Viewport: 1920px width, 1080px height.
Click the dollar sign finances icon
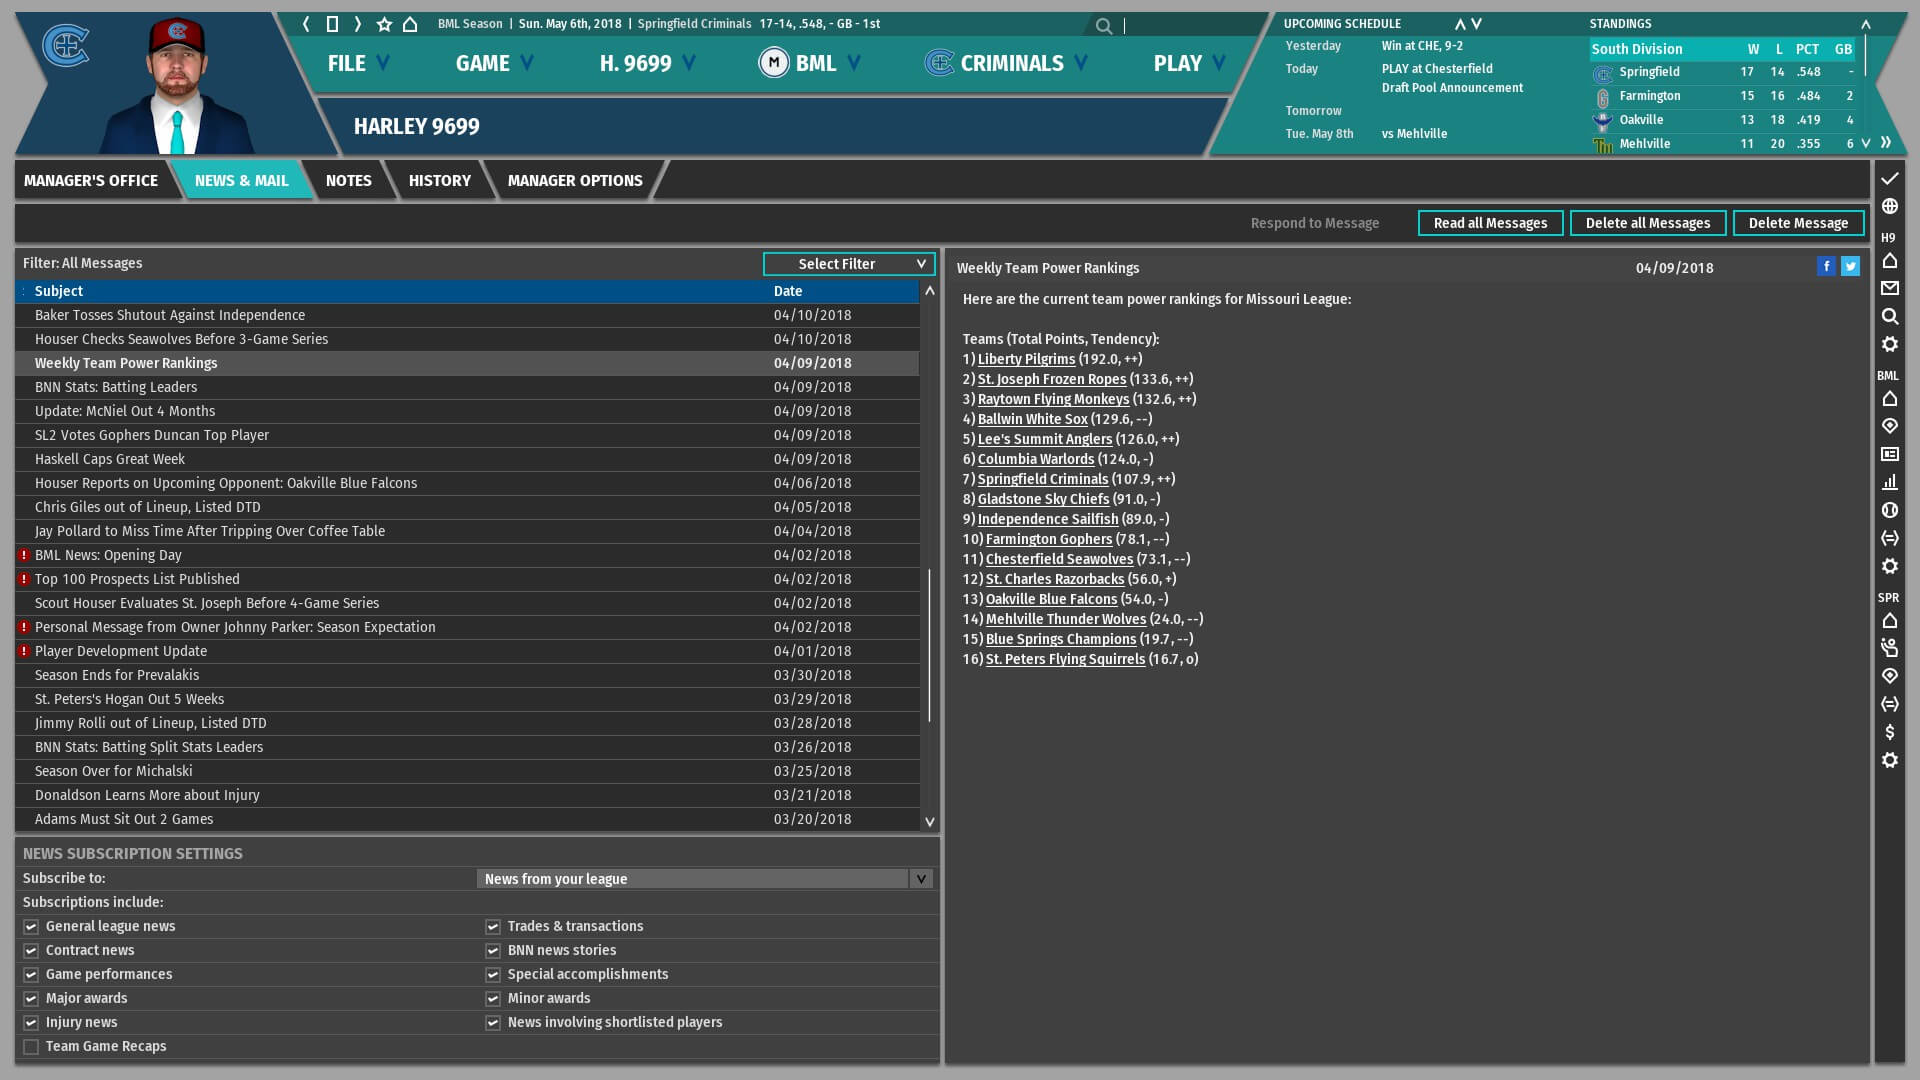pyautogui.click(x=1889, y=732)
